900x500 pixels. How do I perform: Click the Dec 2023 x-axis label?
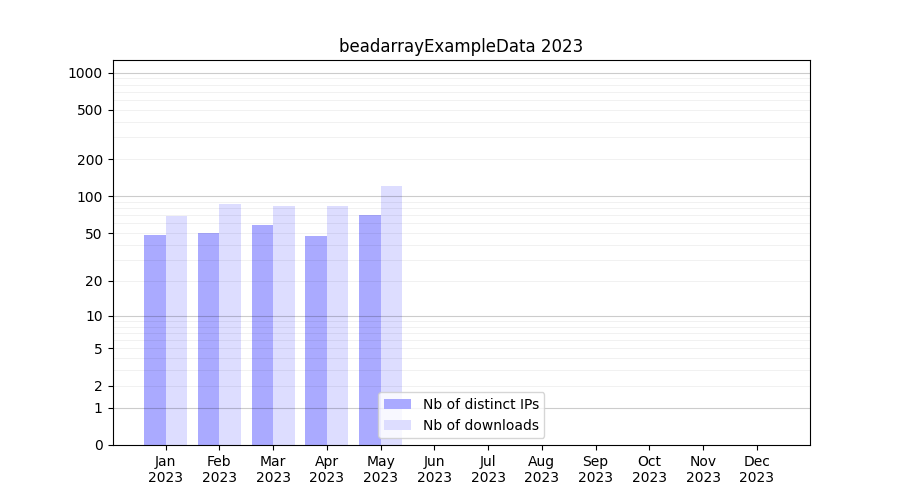[756, 469]
